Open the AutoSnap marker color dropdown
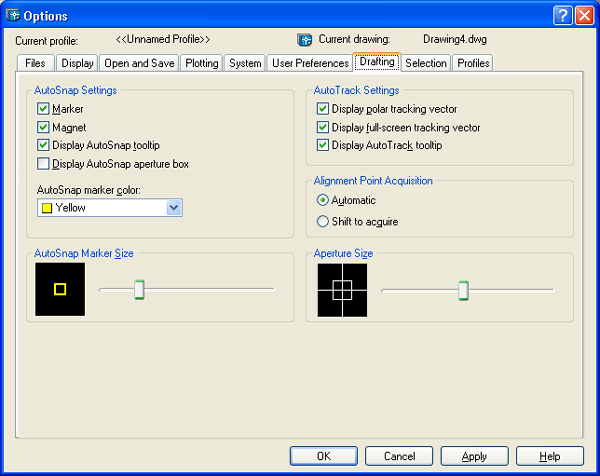 tap(174, 208)
